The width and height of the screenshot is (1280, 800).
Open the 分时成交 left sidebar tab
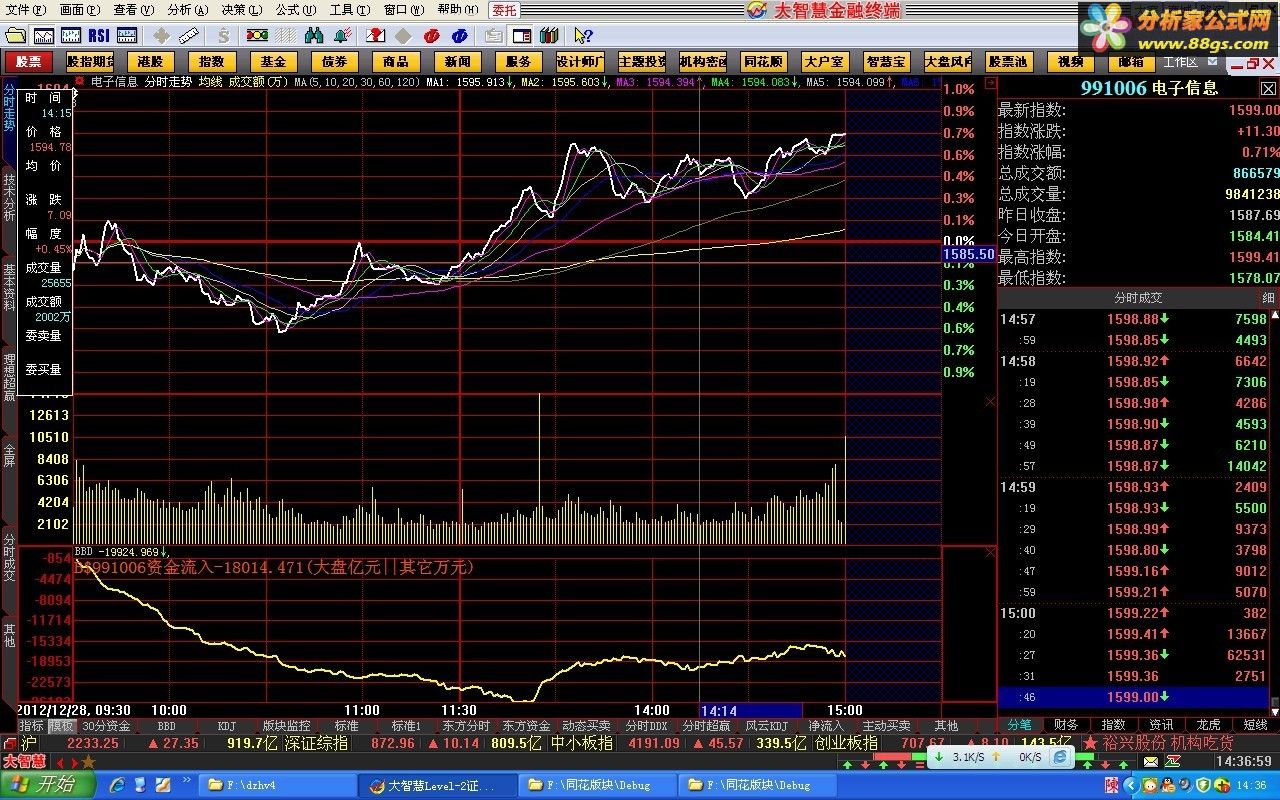point(8,556)
